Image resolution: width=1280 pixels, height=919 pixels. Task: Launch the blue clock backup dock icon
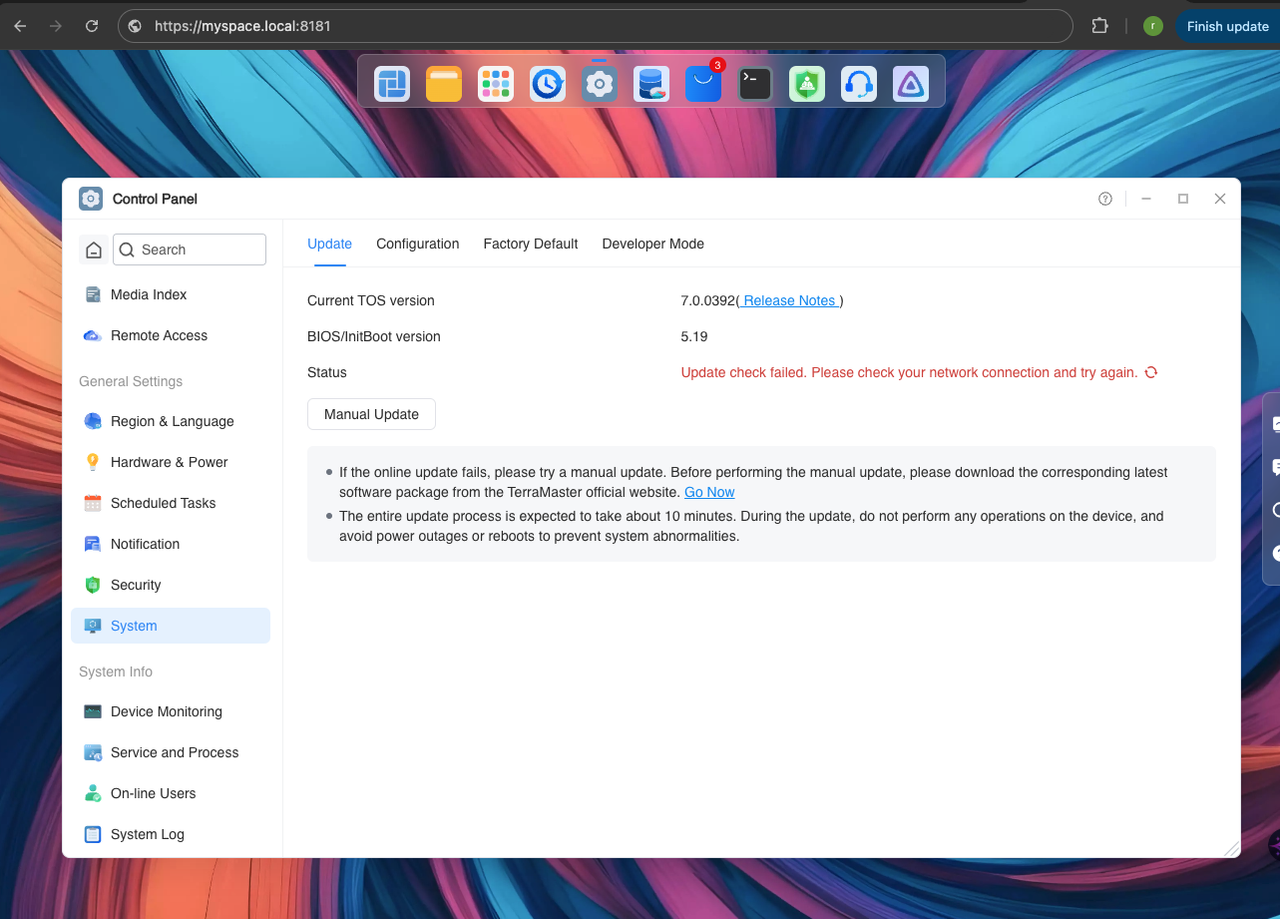pyautogui.click(x=547, y=84)
